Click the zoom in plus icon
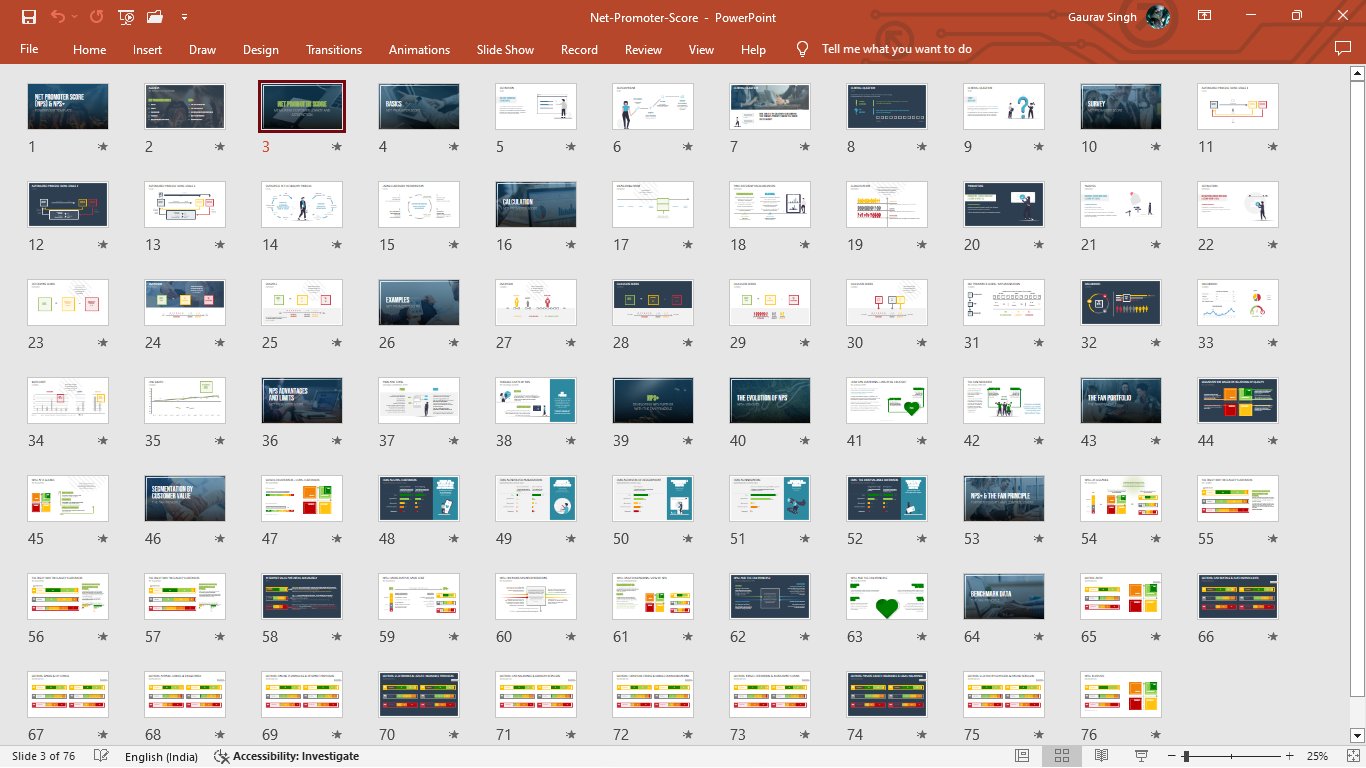The image size is (1366, 768). 1289,756
